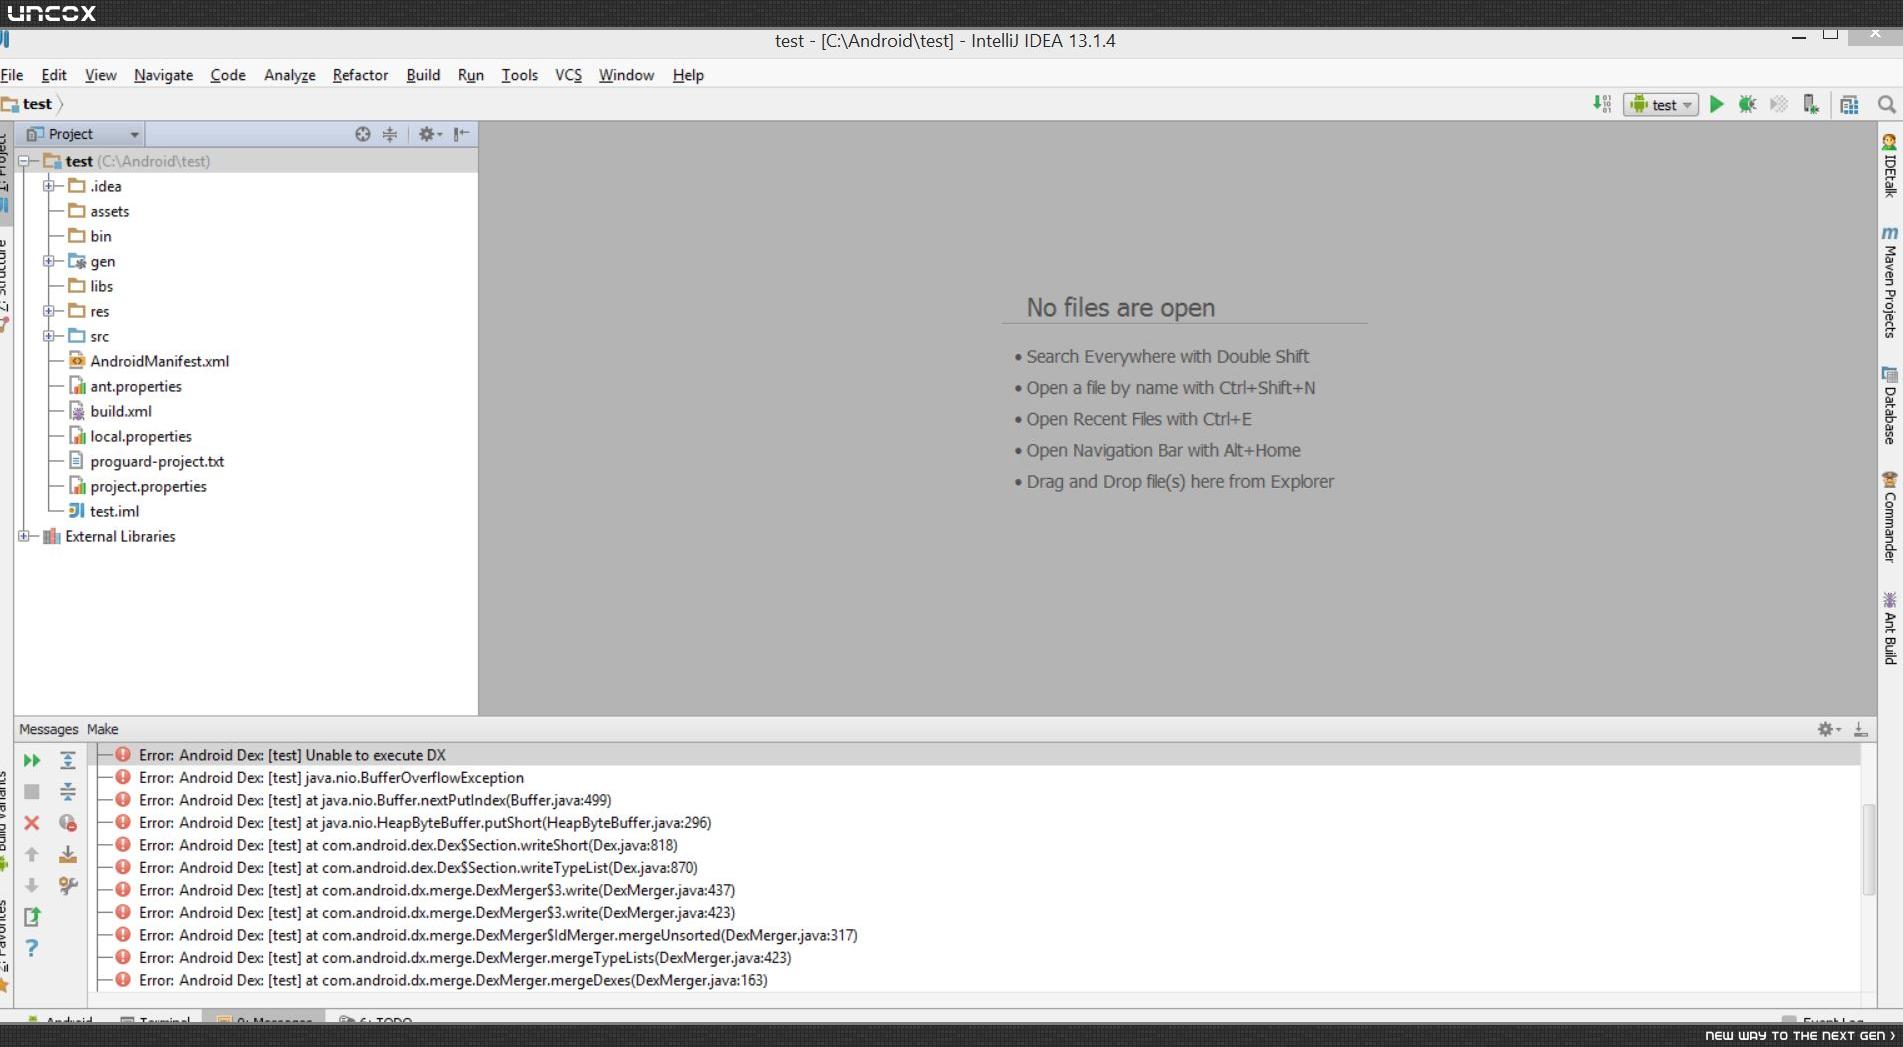Viewport: 1903px width, 1047px height.
Task: Click Messages panel vertical scrollbar
Action: coord(1868,850)
